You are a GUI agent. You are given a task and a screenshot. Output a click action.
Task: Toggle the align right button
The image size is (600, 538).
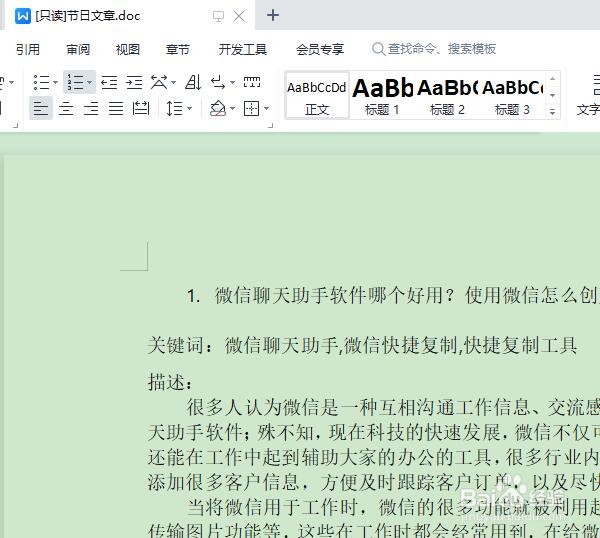point(91,109)
